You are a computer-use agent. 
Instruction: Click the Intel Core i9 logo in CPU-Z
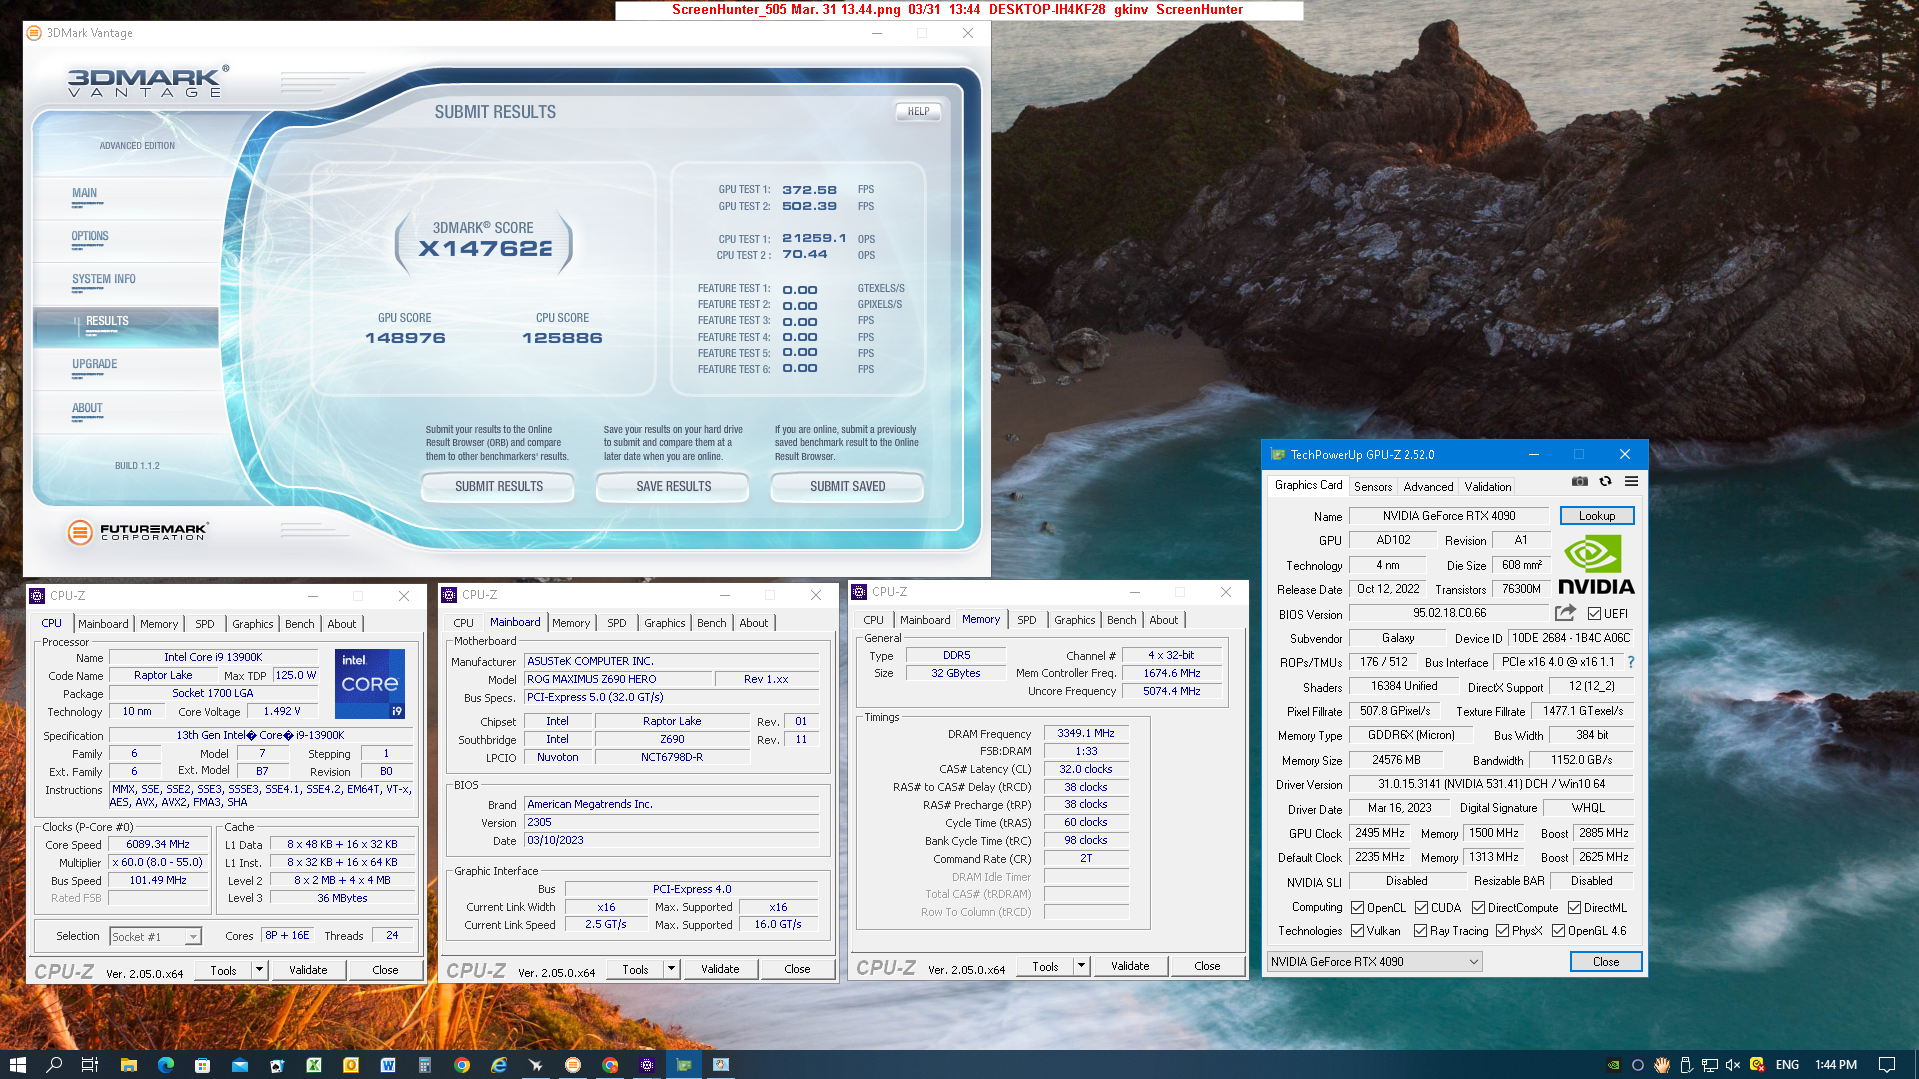370,684
